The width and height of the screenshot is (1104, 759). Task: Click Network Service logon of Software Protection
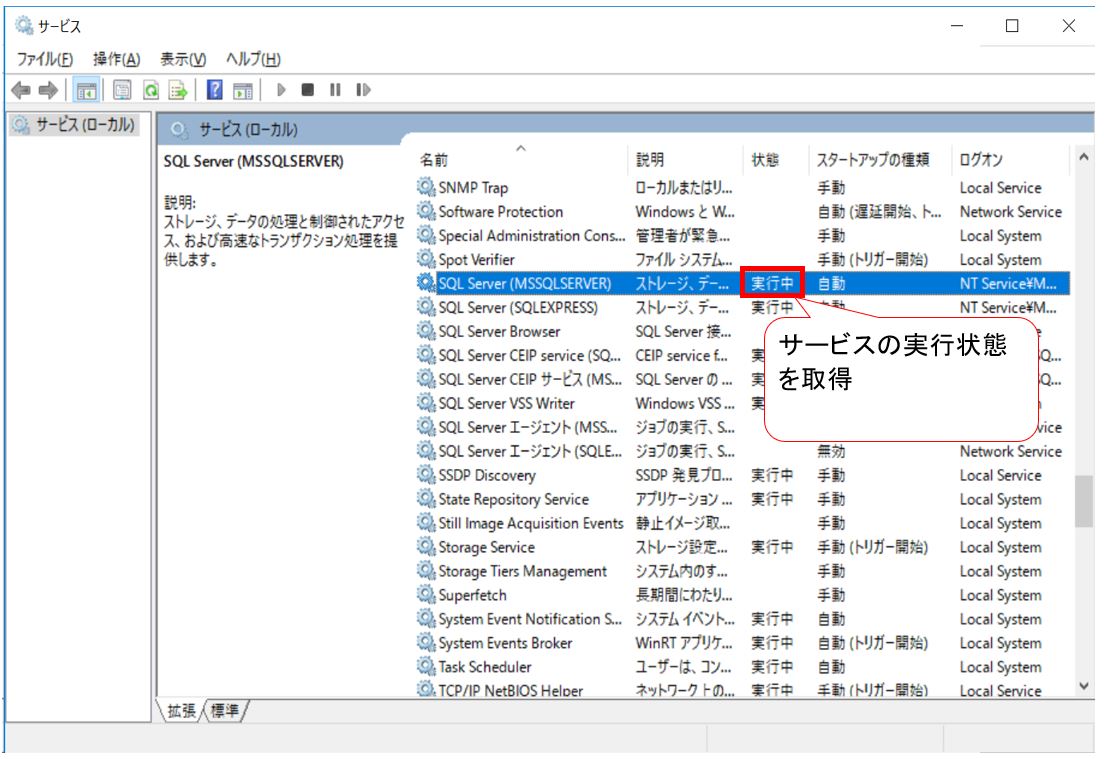coord(1010,212)
